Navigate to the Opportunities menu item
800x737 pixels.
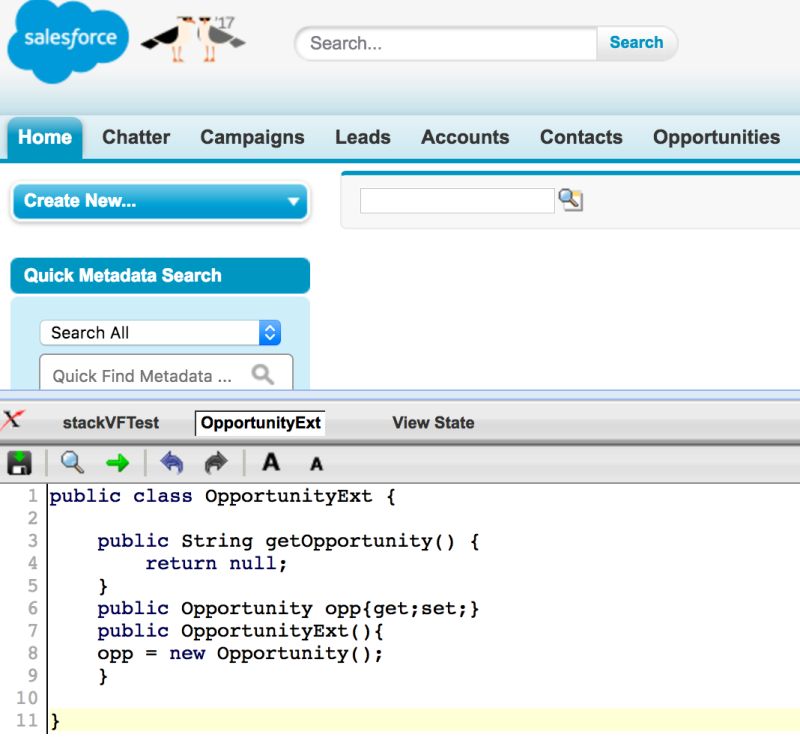point(716,137)
